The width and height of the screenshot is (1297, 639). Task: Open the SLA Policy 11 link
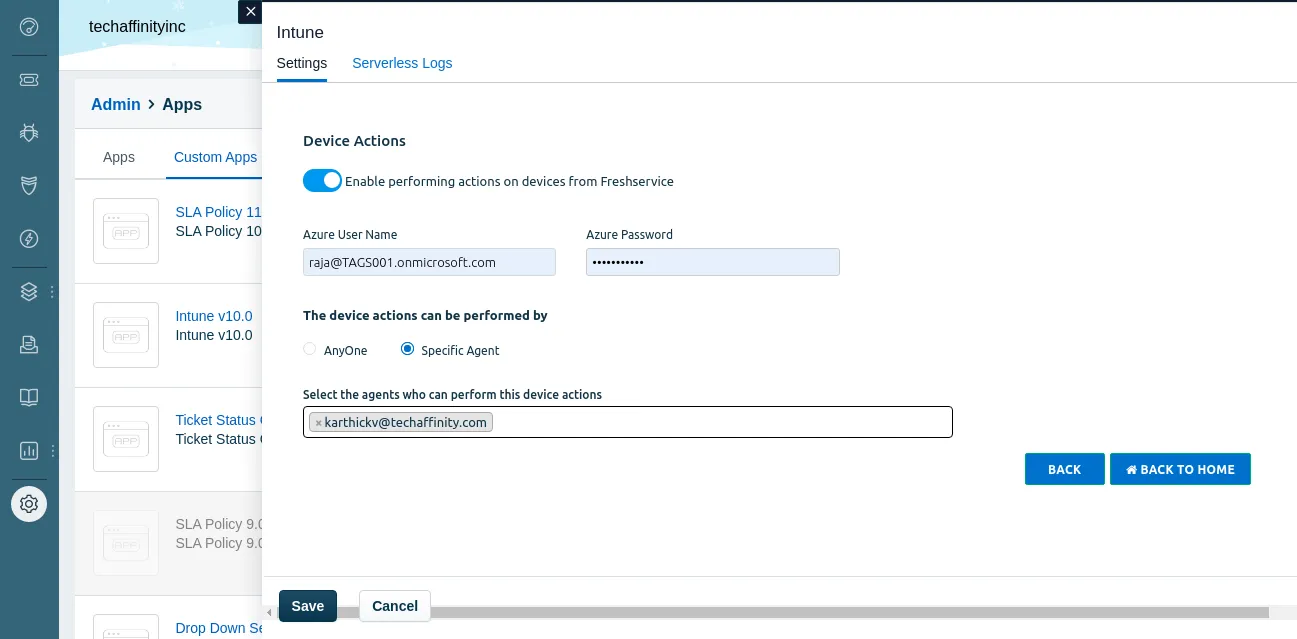(x=218, y=212)
